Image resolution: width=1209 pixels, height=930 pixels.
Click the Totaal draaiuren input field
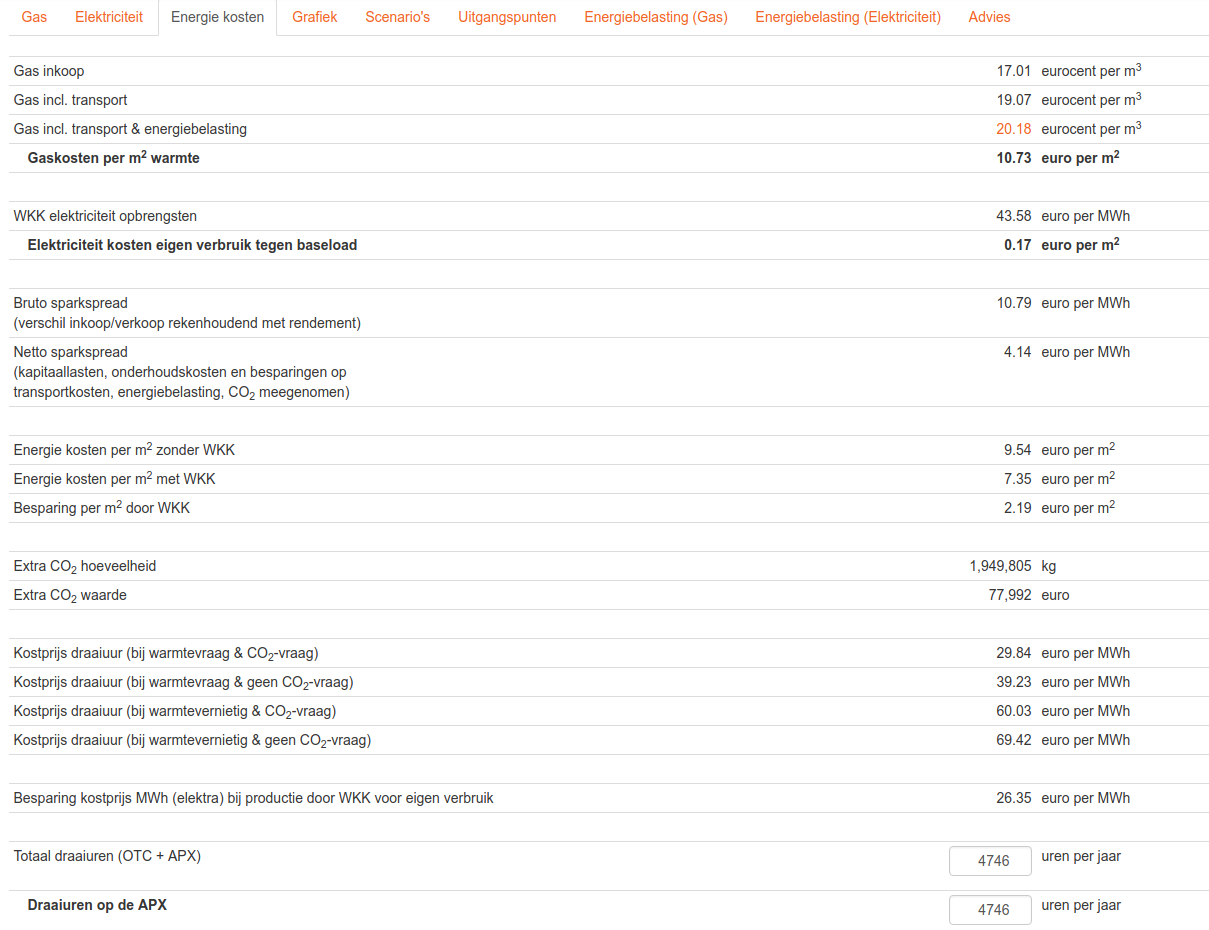[989, 861]
